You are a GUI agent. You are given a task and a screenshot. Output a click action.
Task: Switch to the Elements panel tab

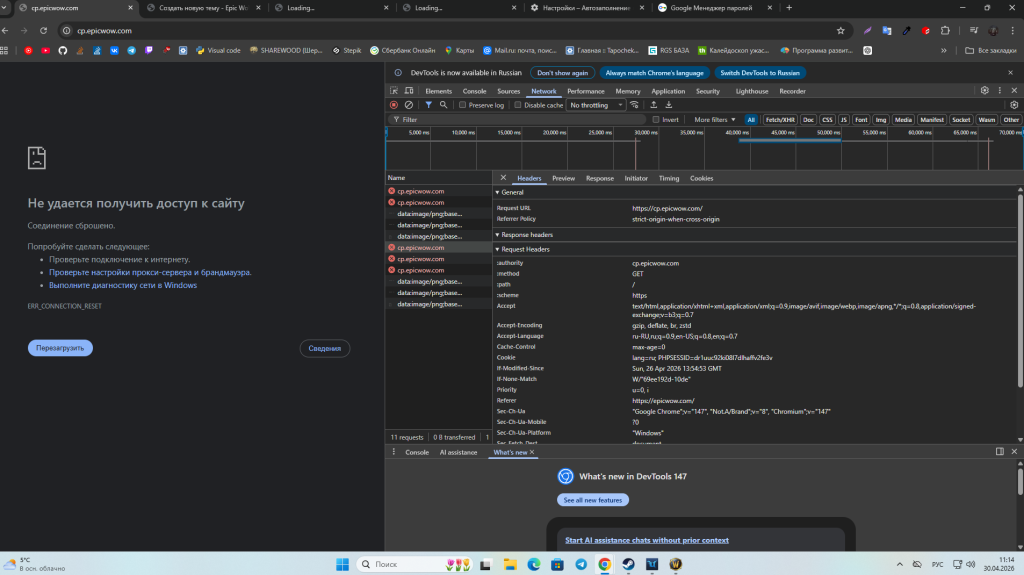coord(438,91)
